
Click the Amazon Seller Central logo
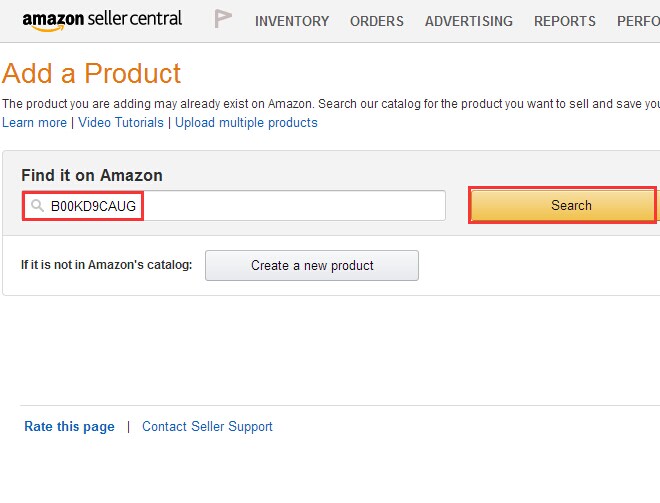tap(102, 20)
